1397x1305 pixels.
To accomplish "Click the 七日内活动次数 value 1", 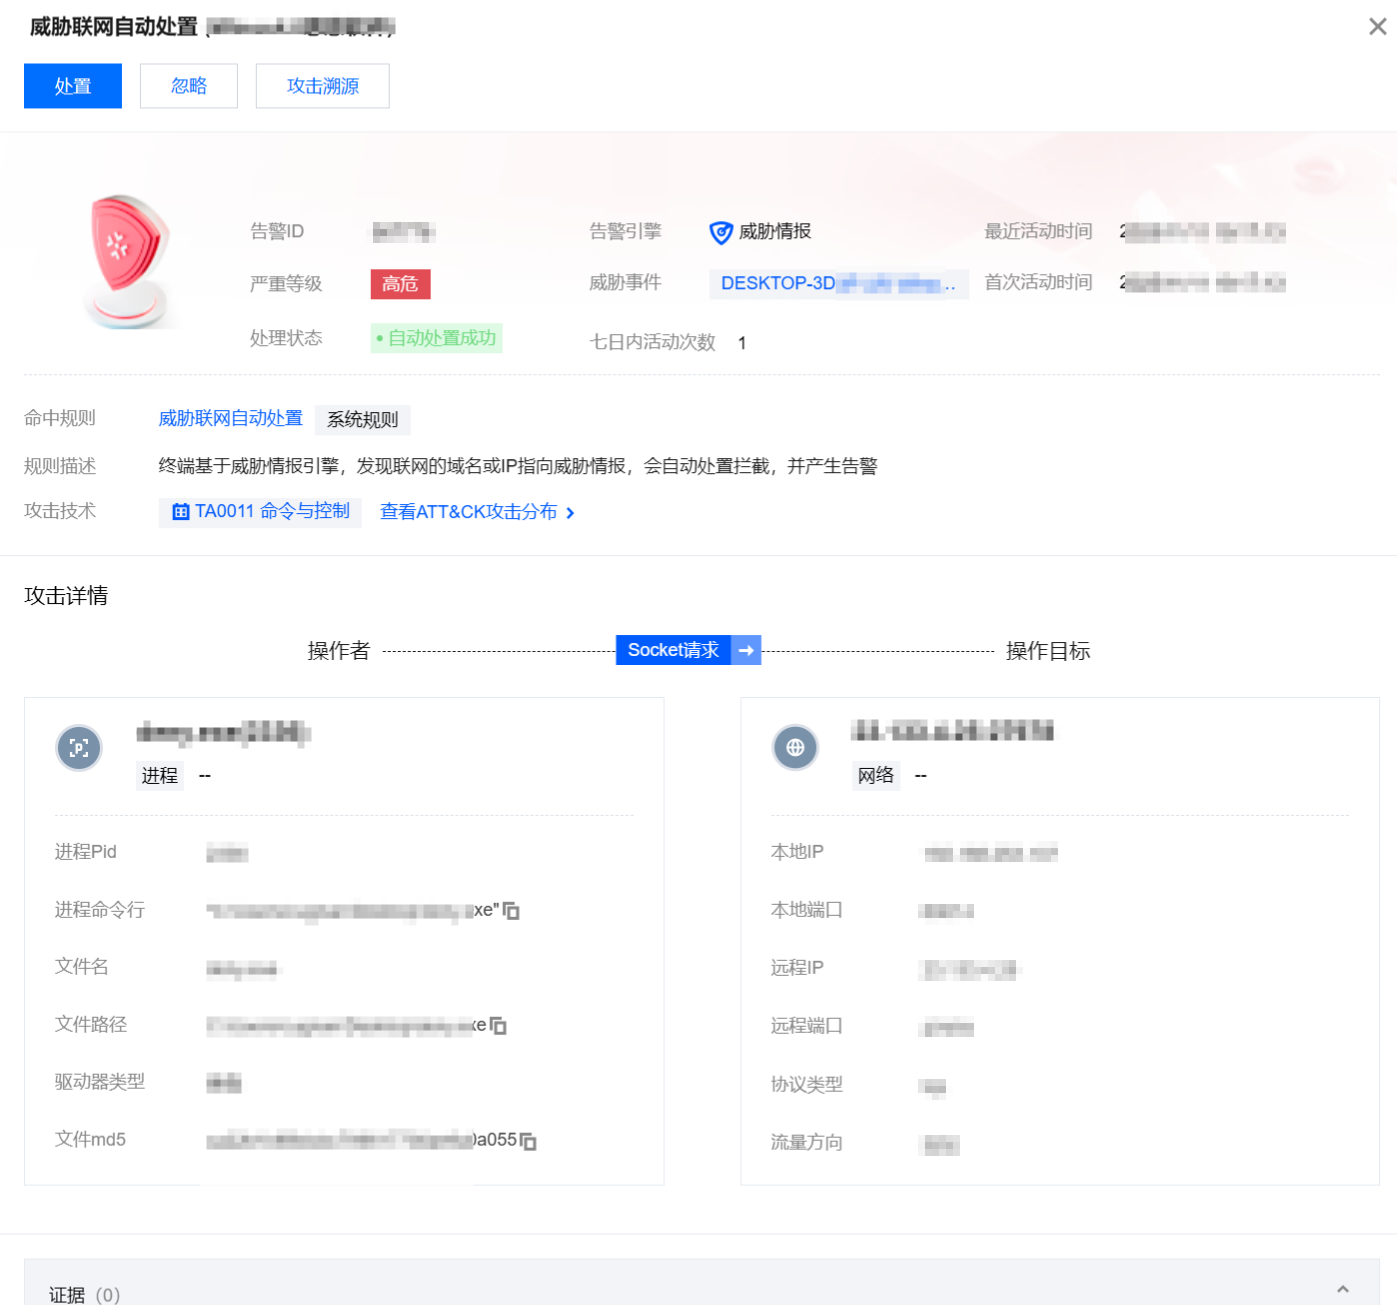I will tap(742, 343).
